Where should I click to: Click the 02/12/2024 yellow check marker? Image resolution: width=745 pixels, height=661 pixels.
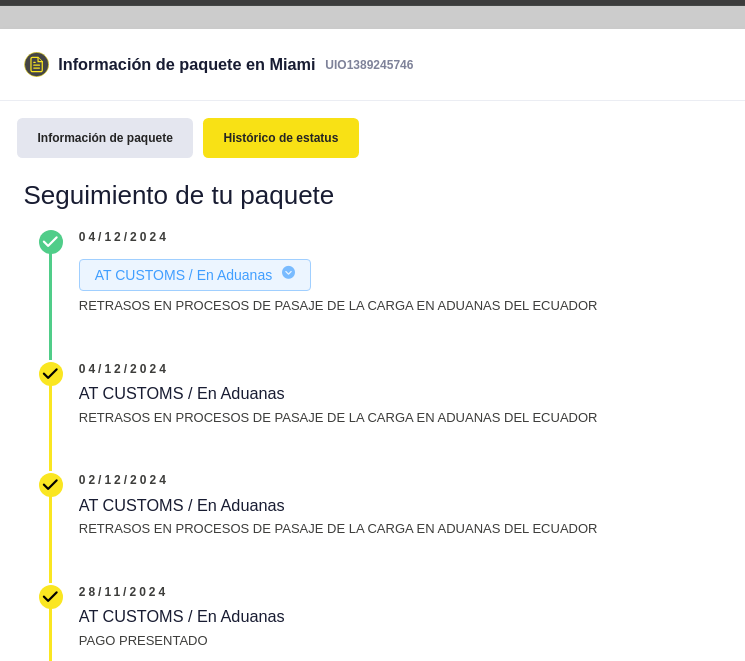coord(51,485)
